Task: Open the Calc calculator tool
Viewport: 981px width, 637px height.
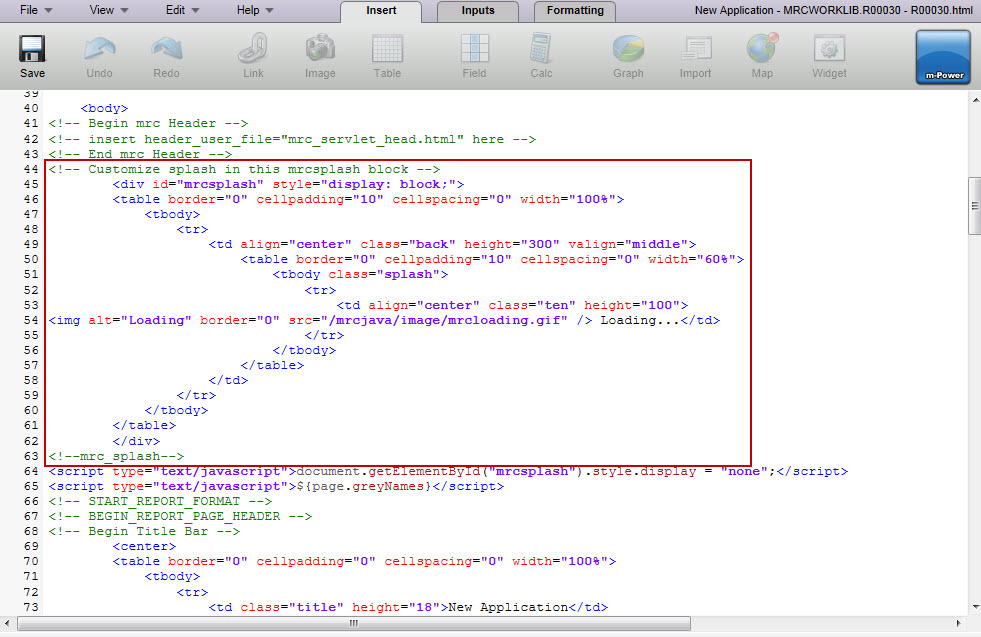Action: [x=541, y=49]
